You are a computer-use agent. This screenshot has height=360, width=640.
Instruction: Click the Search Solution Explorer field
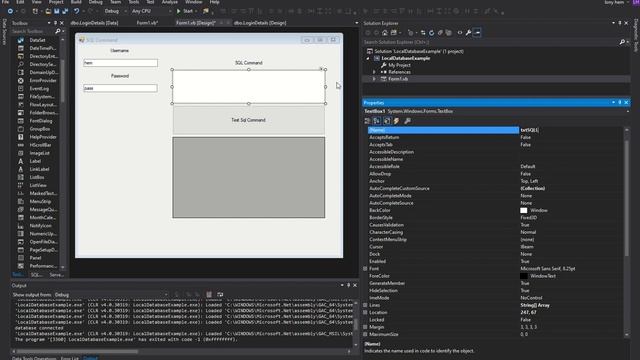pos(490,42)
